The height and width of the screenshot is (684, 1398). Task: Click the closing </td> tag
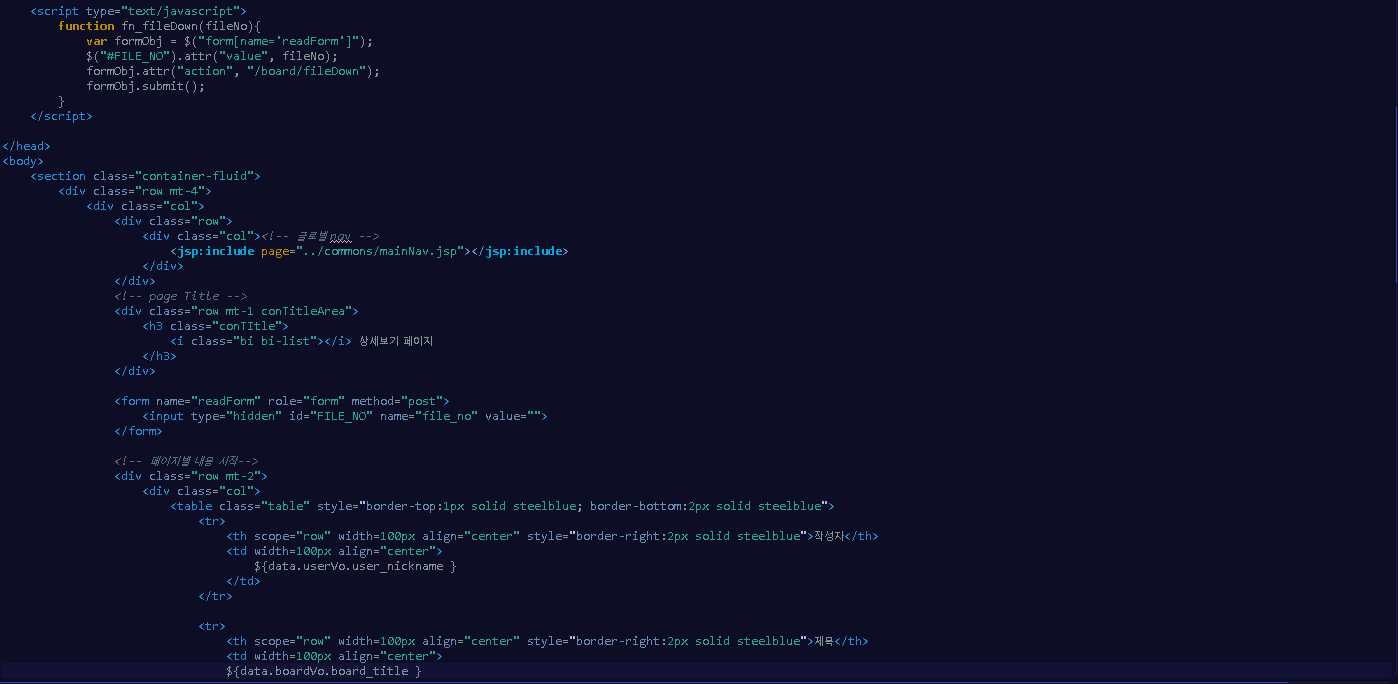243,581
